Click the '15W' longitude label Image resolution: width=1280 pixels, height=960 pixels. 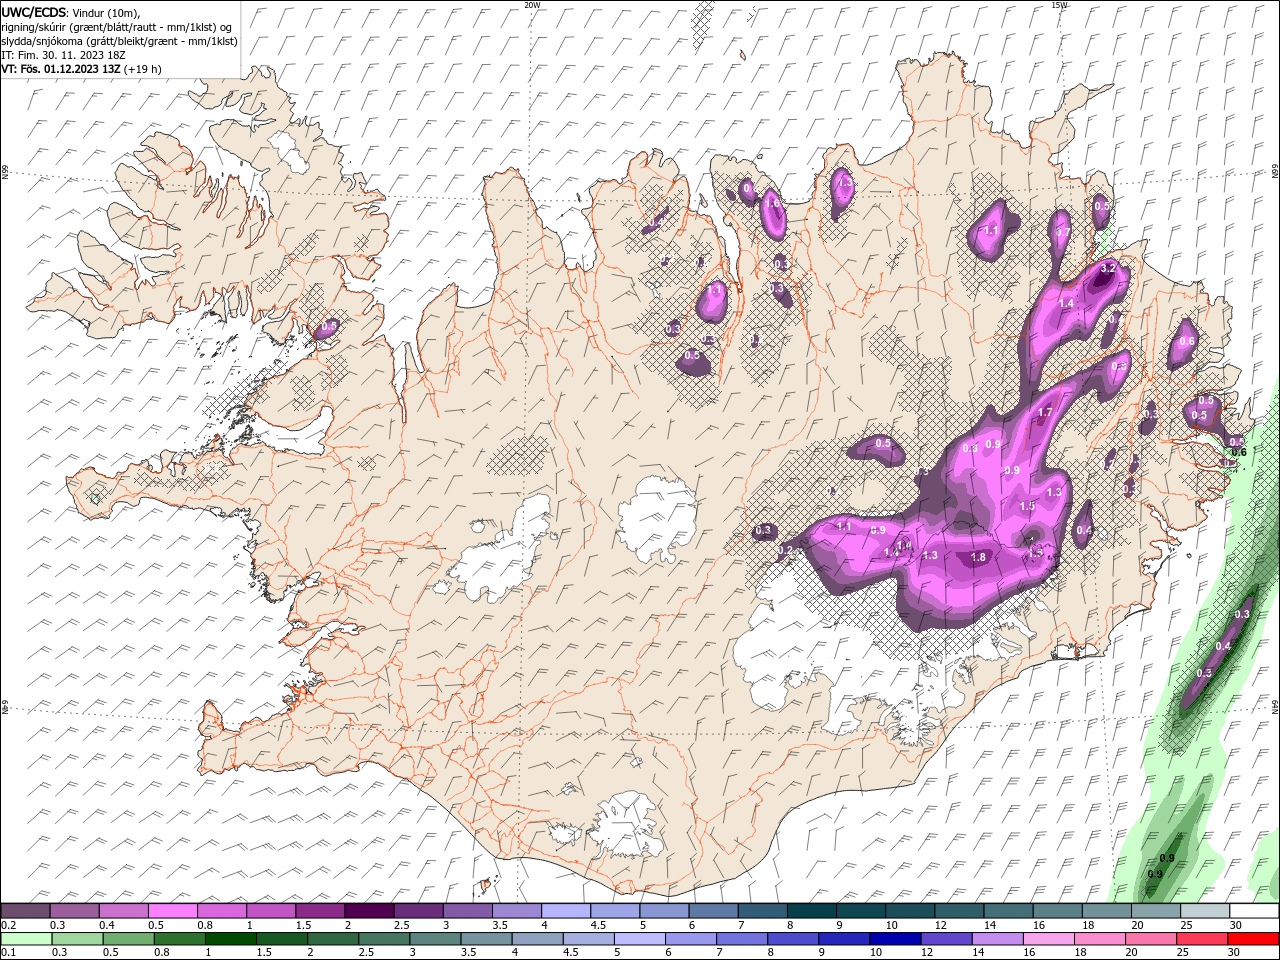[1059, 5]
